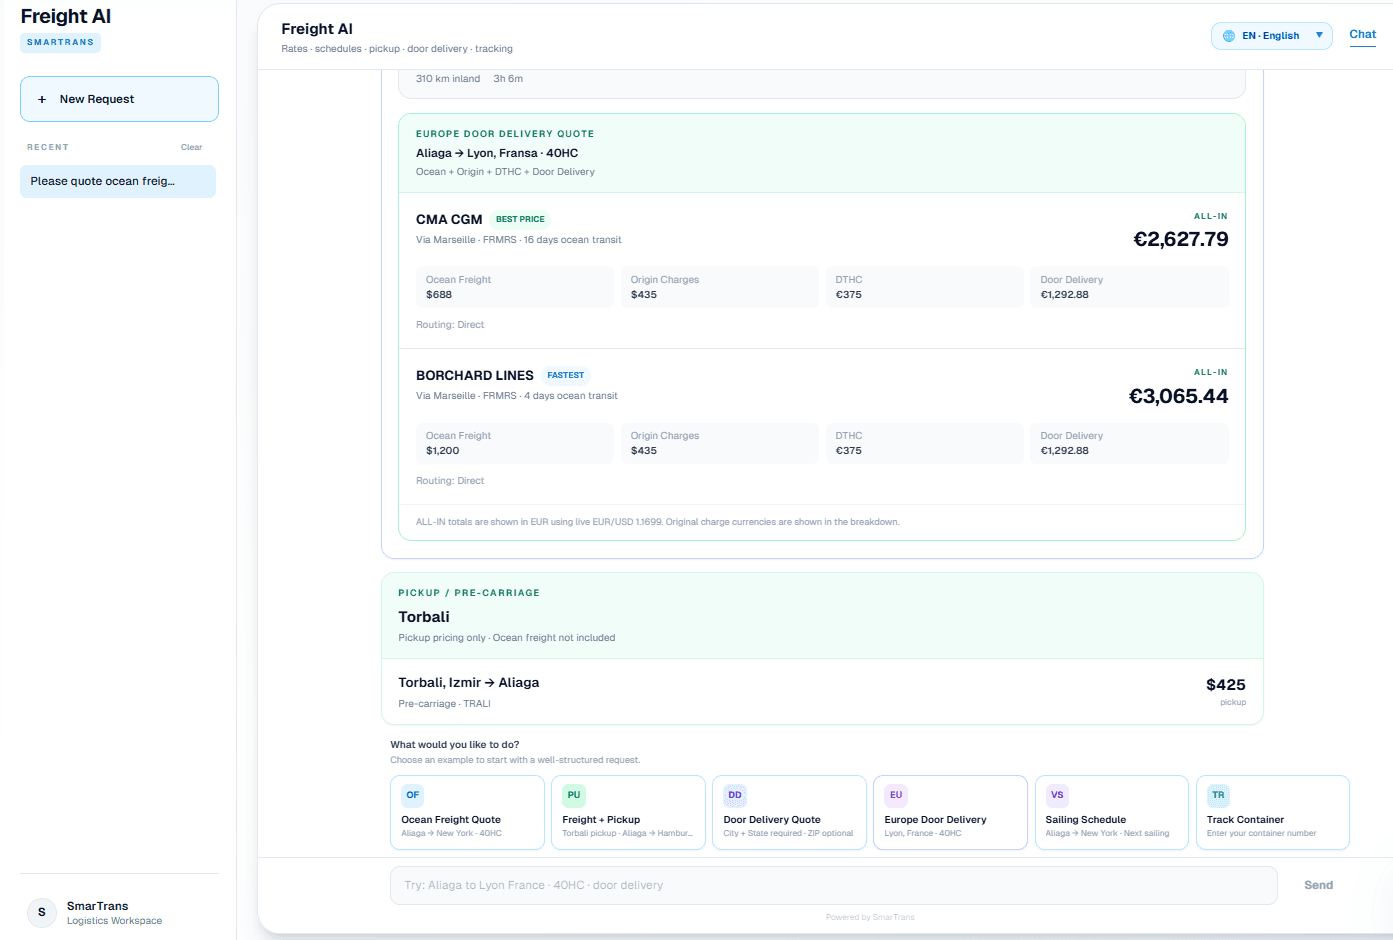Click the plus icon beside New Request
This screenshot has width=1393, height=940.
point(42,100)
